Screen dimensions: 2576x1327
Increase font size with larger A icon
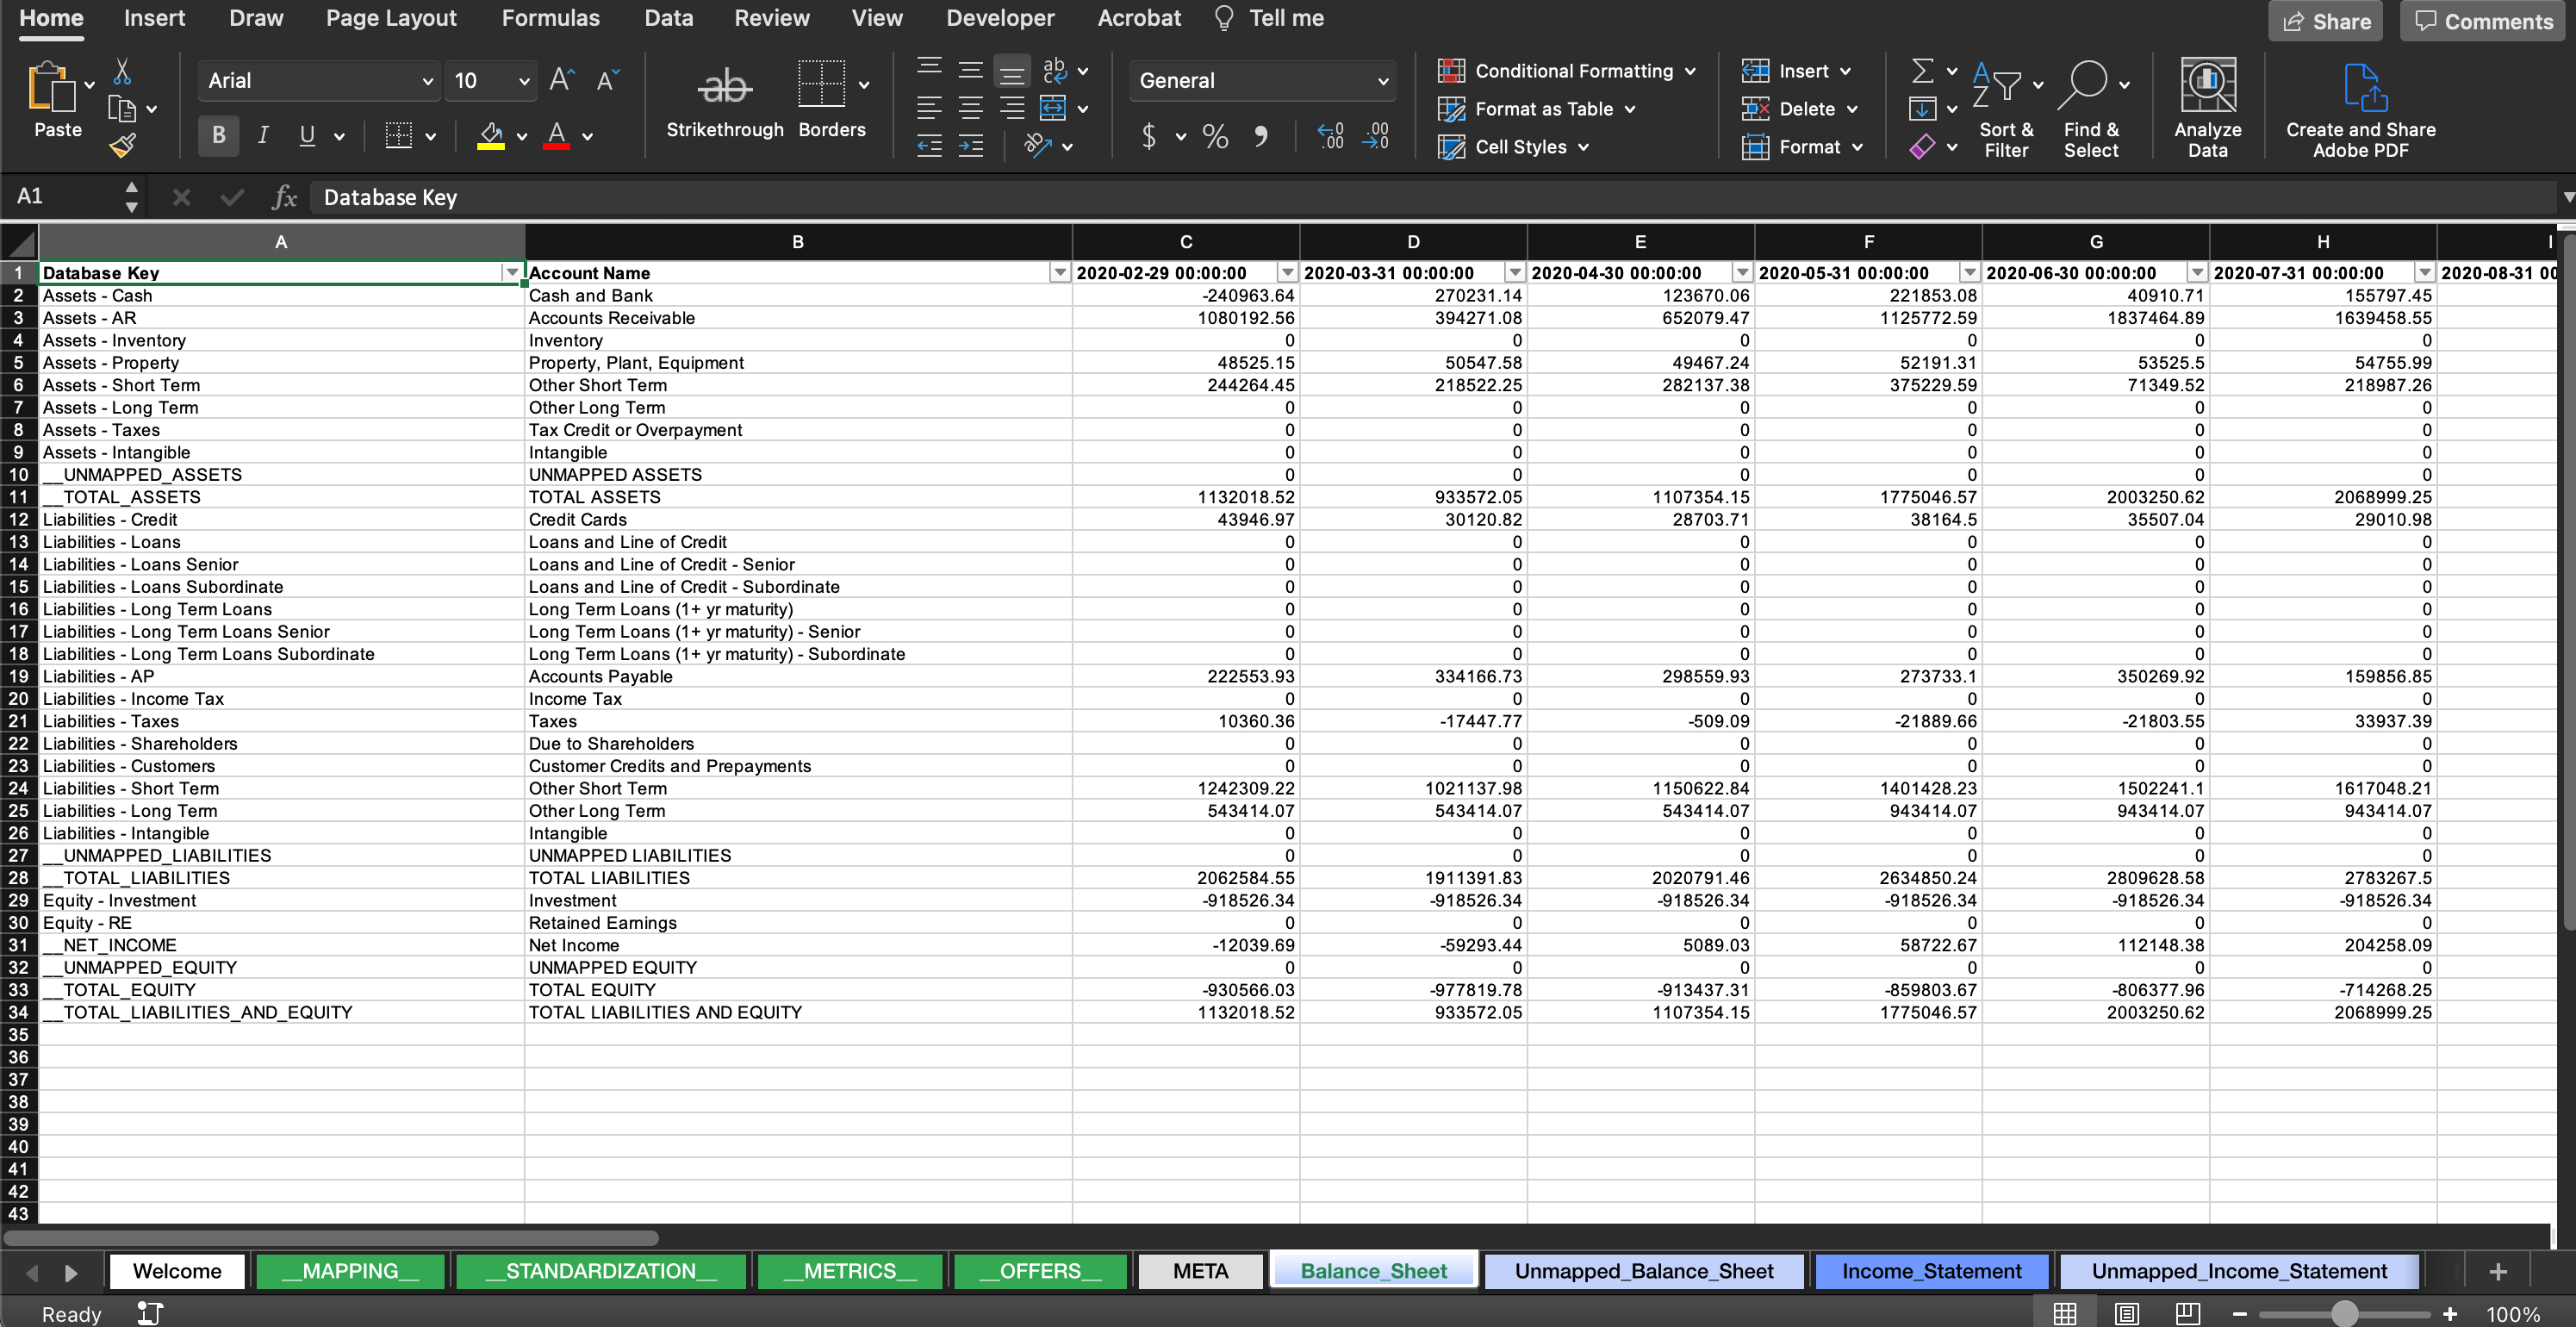(x=562, y=80)
